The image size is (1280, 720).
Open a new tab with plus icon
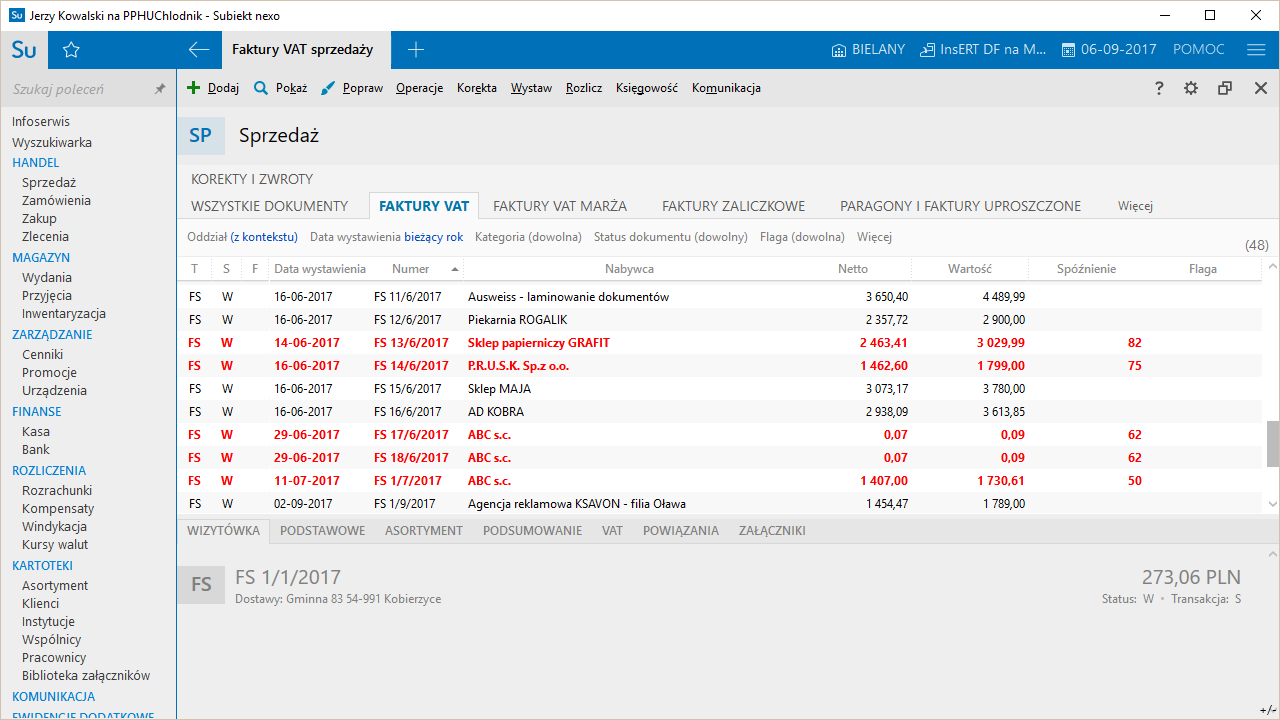click(x=416, y=50)
